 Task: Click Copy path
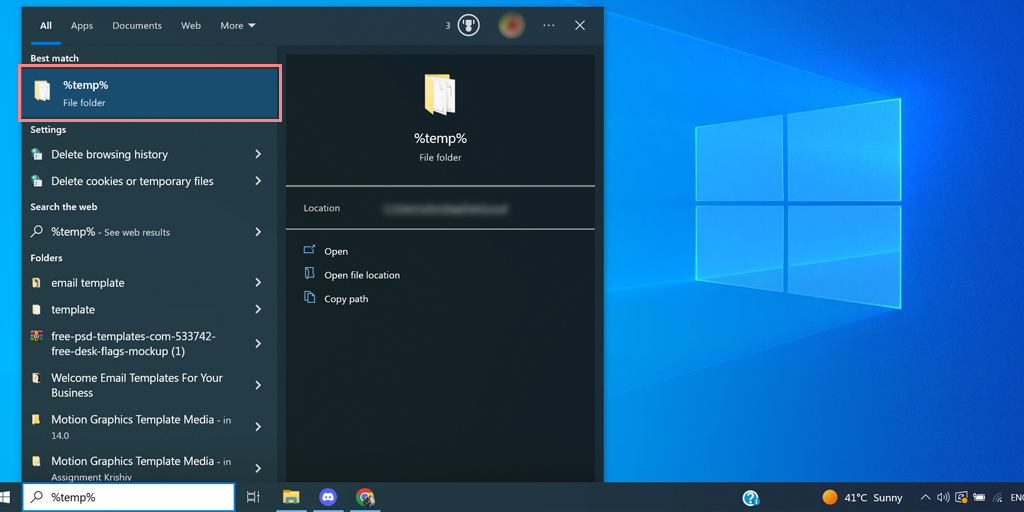(346, 299)
